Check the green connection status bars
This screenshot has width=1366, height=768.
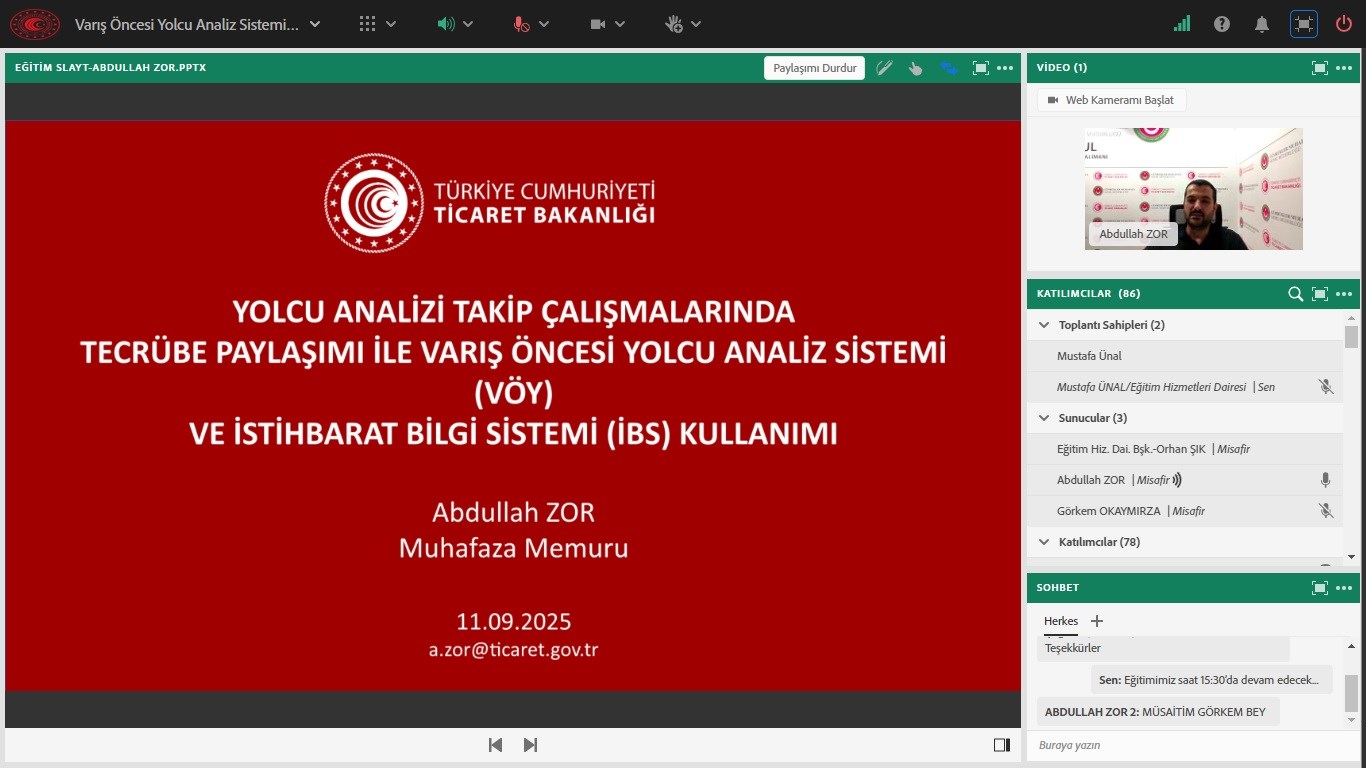1182,24
